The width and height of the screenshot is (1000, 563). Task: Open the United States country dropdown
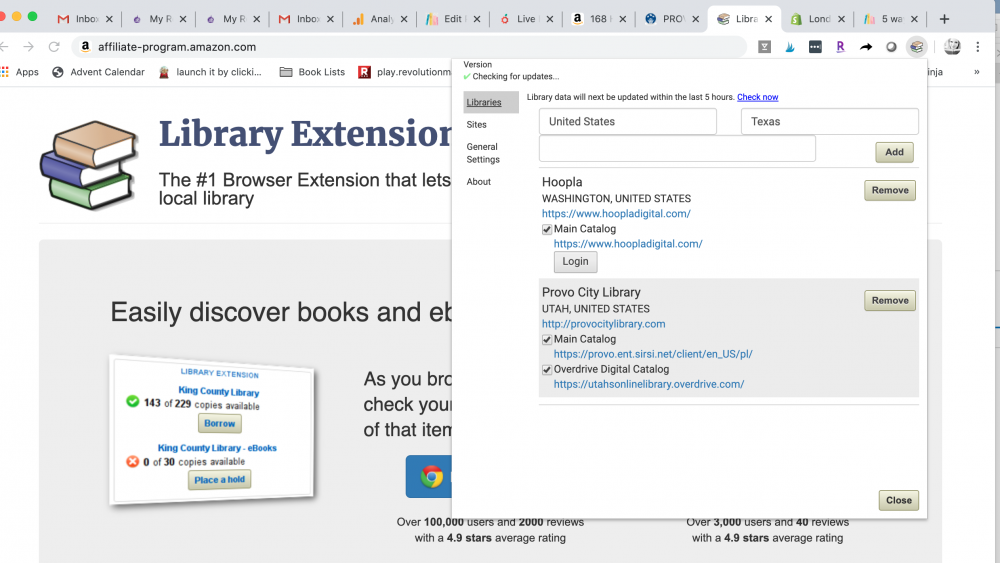coord(628,121)
